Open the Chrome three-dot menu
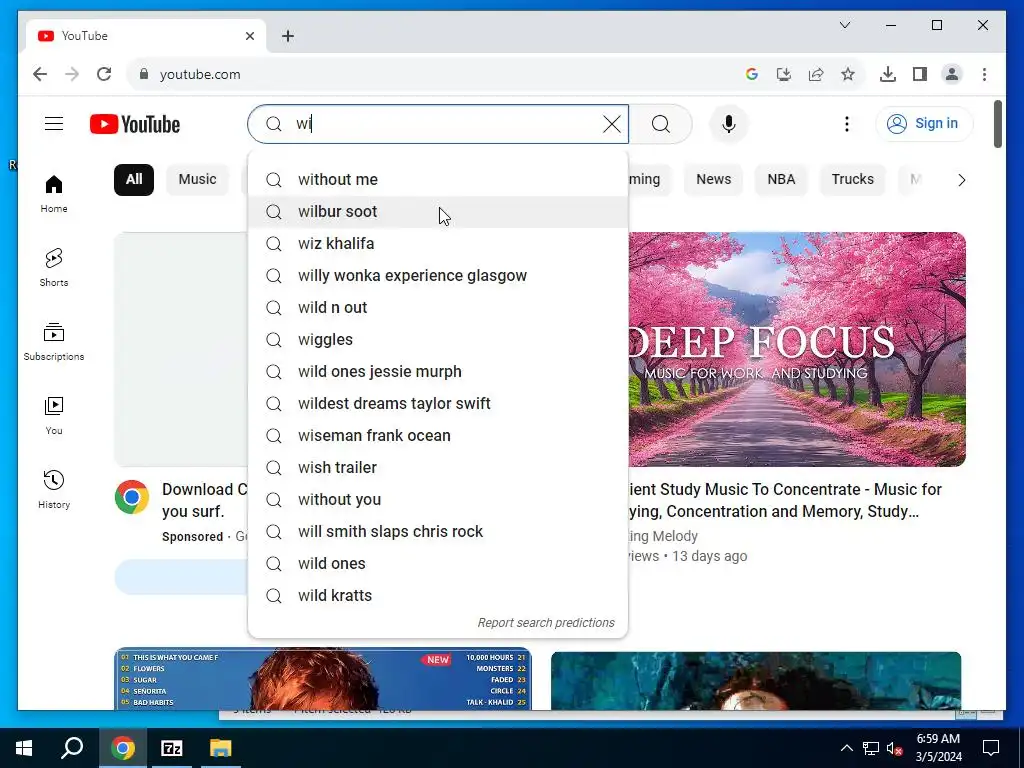Screen dimensions: 1024x768 point(984,74)
